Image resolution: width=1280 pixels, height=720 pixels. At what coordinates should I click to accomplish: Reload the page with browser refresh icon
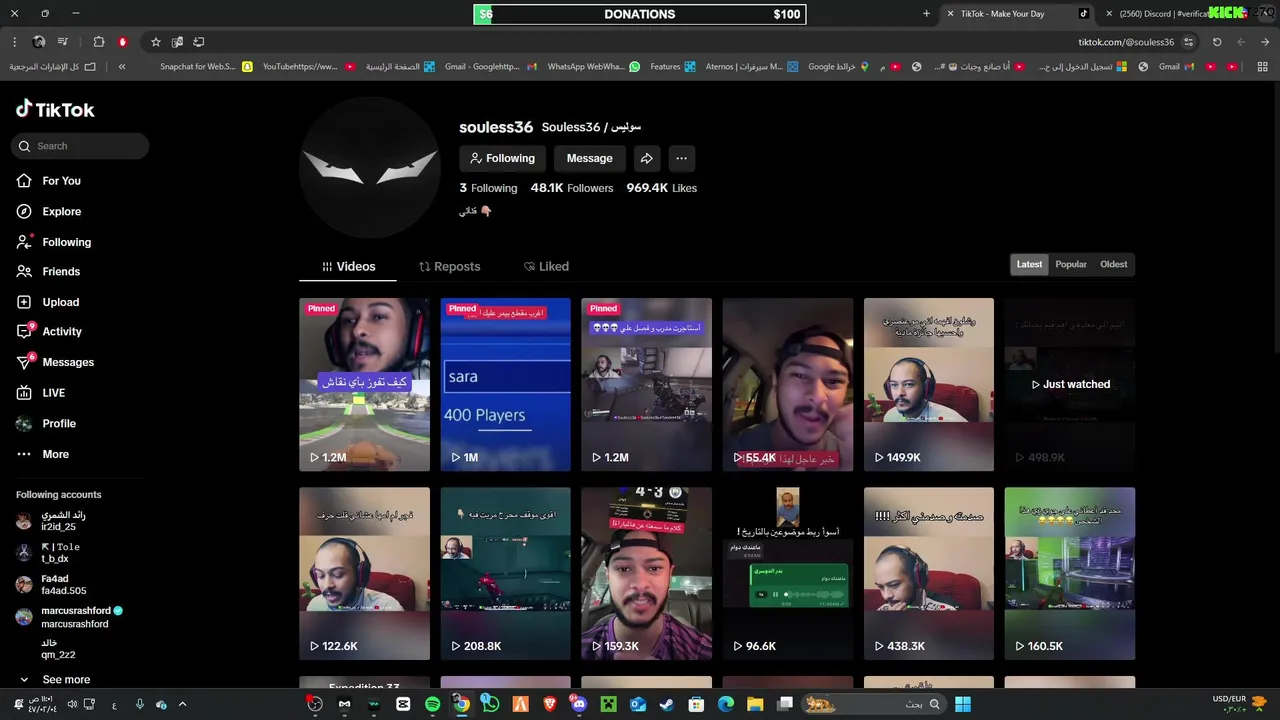coord(1217,42)
